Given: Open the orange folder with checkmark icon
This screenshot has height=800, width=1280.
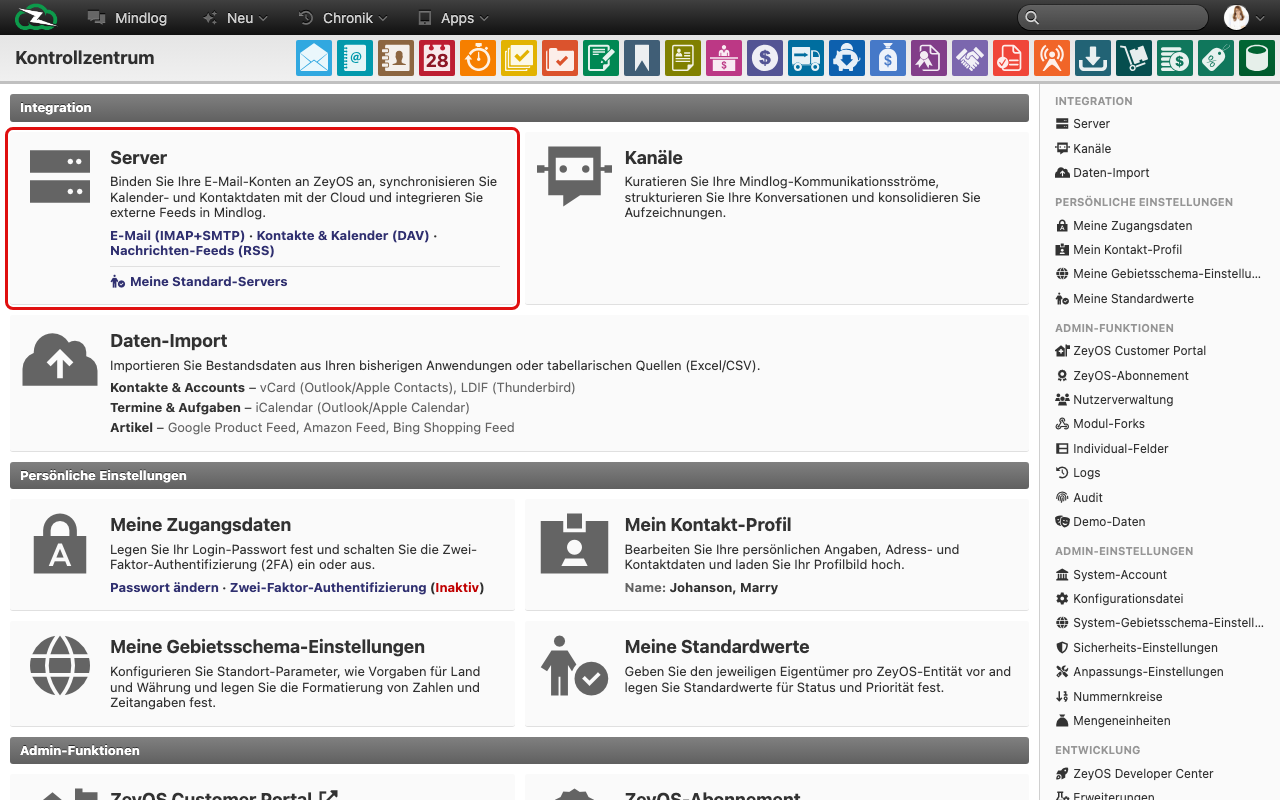Looking at the screenshot, I should pos(560,58).
